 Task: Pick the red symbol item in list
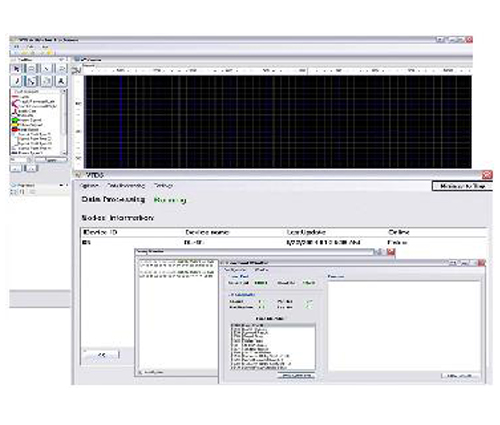[26, 129]
